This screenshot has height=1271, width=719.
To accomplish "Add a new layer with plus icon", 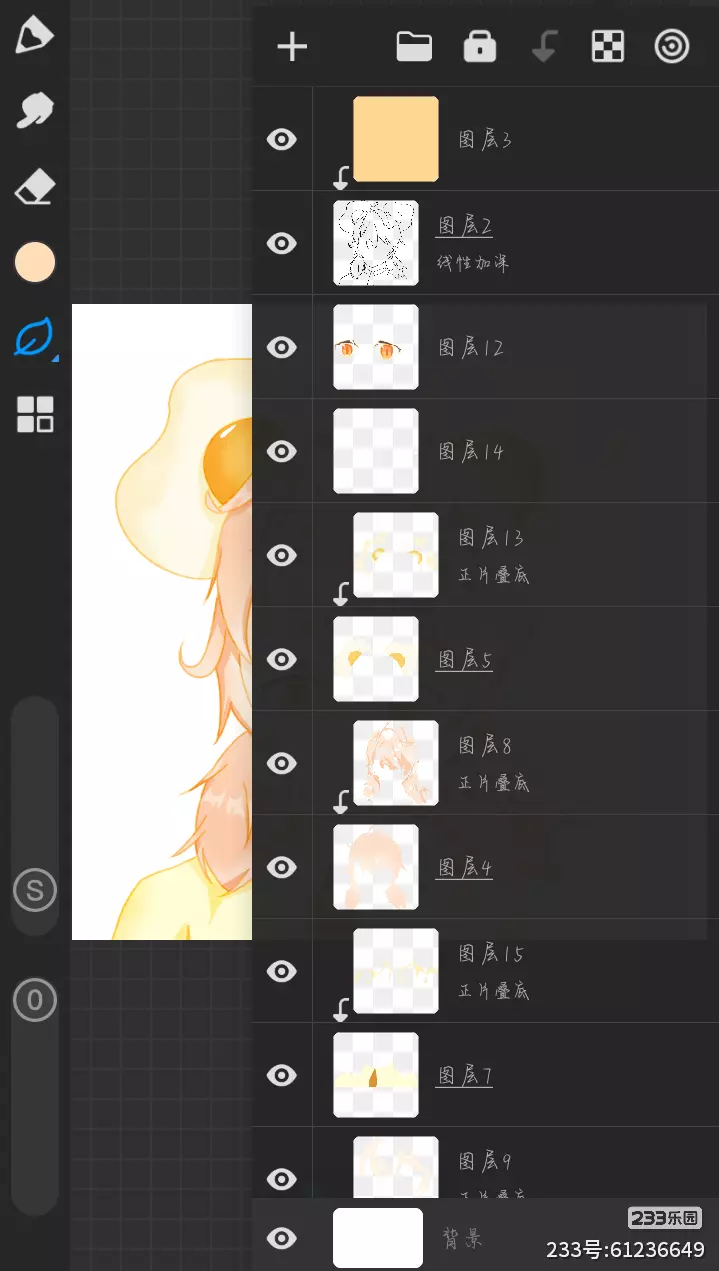I will [x=292, y=47].
